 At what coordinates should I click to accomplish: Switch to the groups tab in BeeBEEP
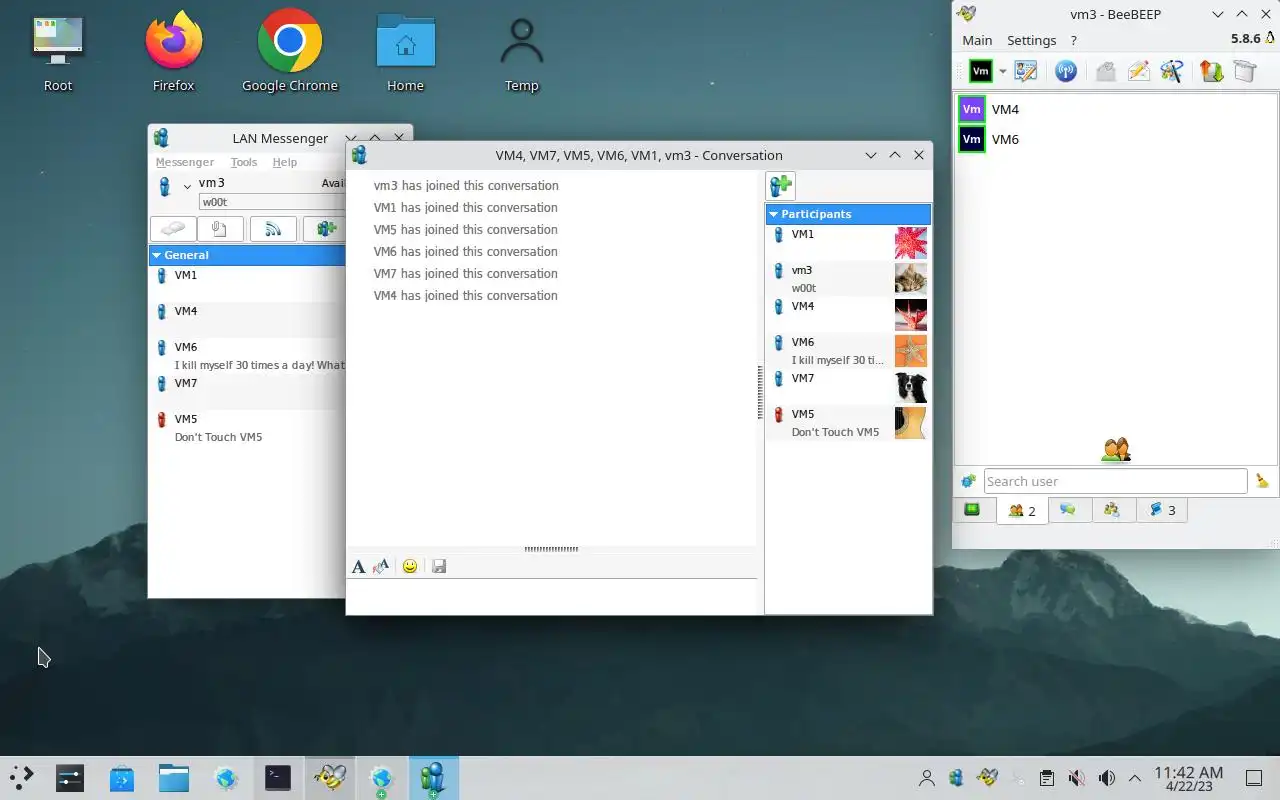(x=1112, y=510)
